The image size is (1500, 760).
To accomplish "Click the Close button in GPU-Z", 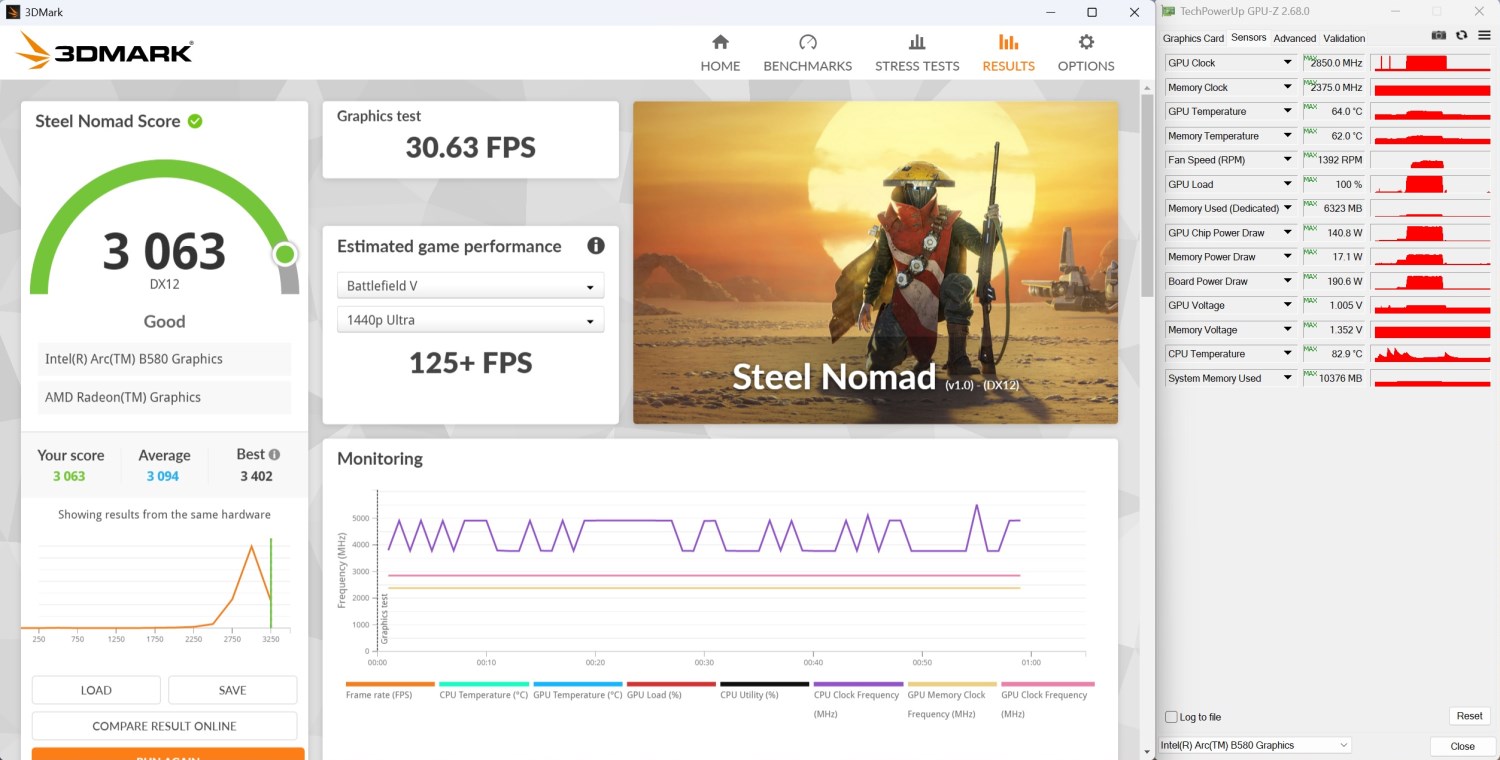I will tap(1463, 746).
